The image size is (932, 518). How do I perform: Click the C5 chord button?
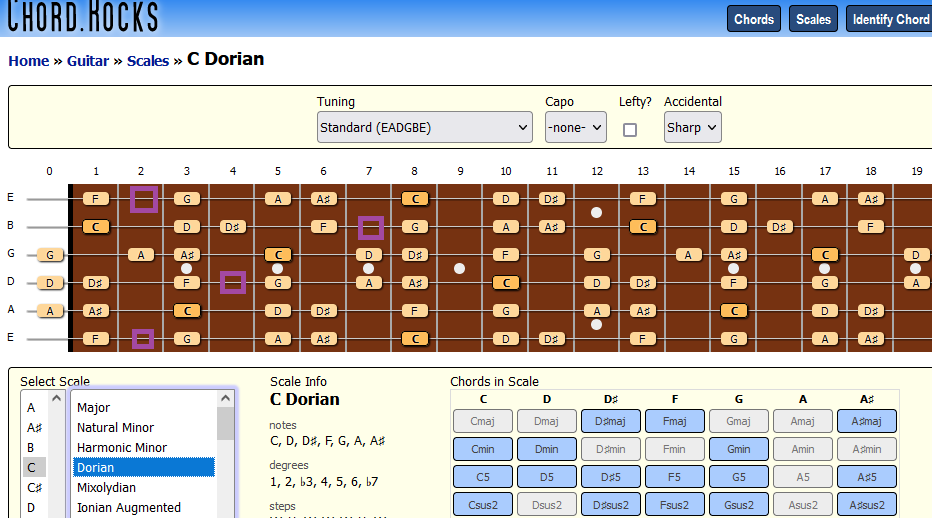(483, 477)
